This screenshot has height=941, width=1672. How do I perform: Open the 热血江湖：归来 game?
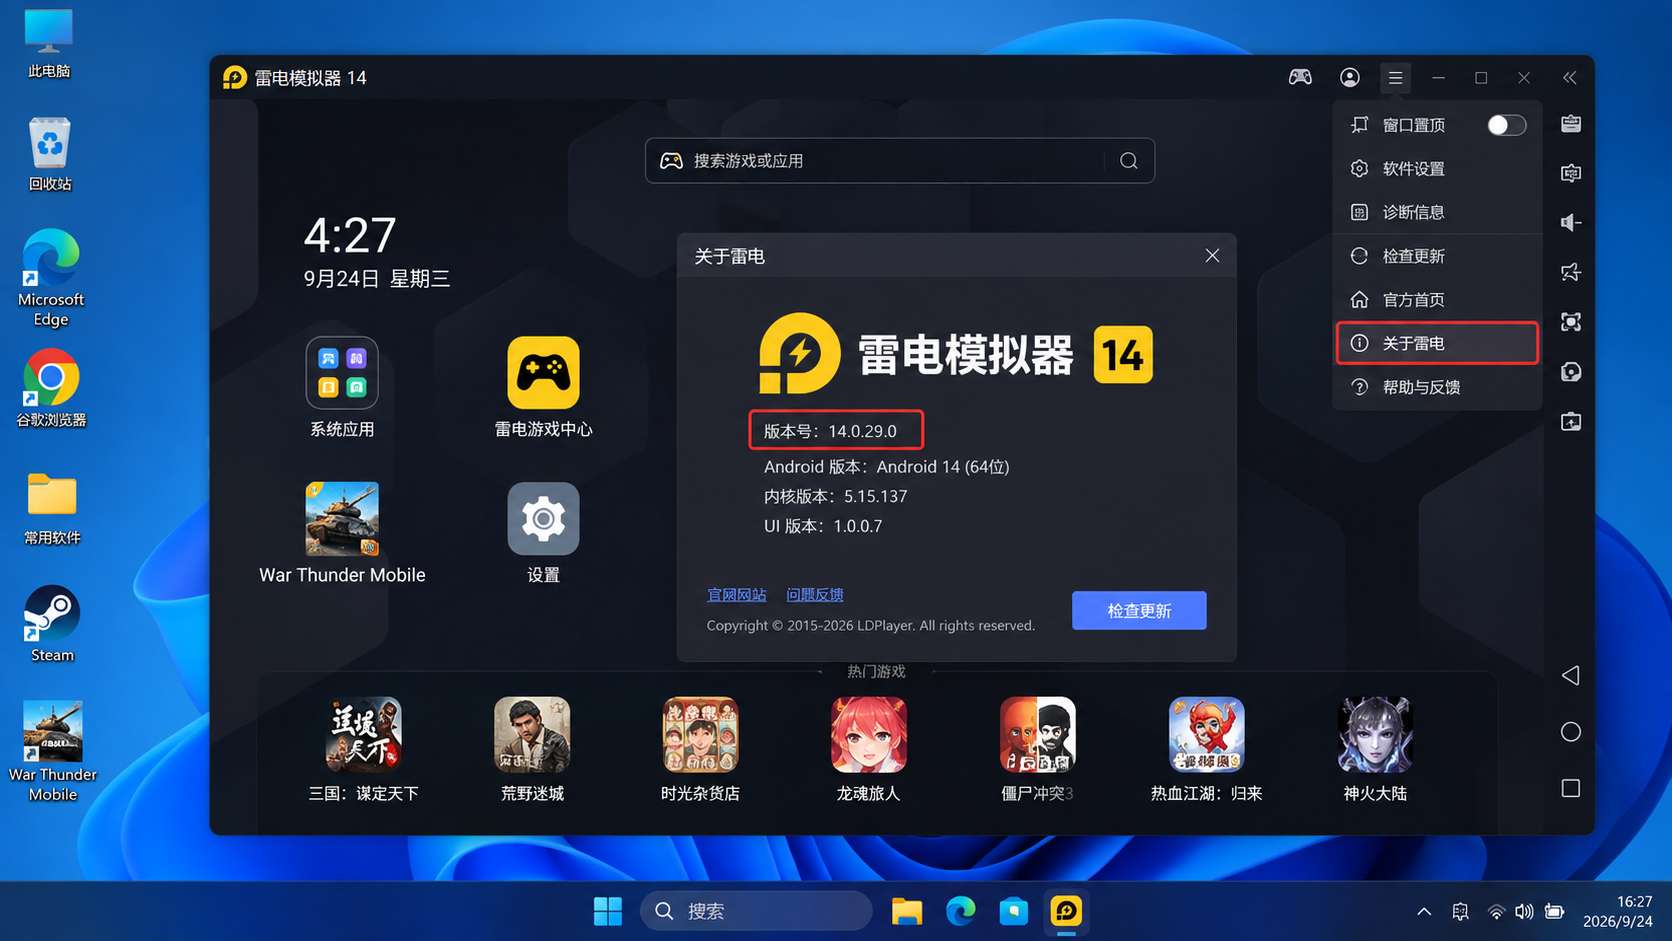tap(1206, 750)
